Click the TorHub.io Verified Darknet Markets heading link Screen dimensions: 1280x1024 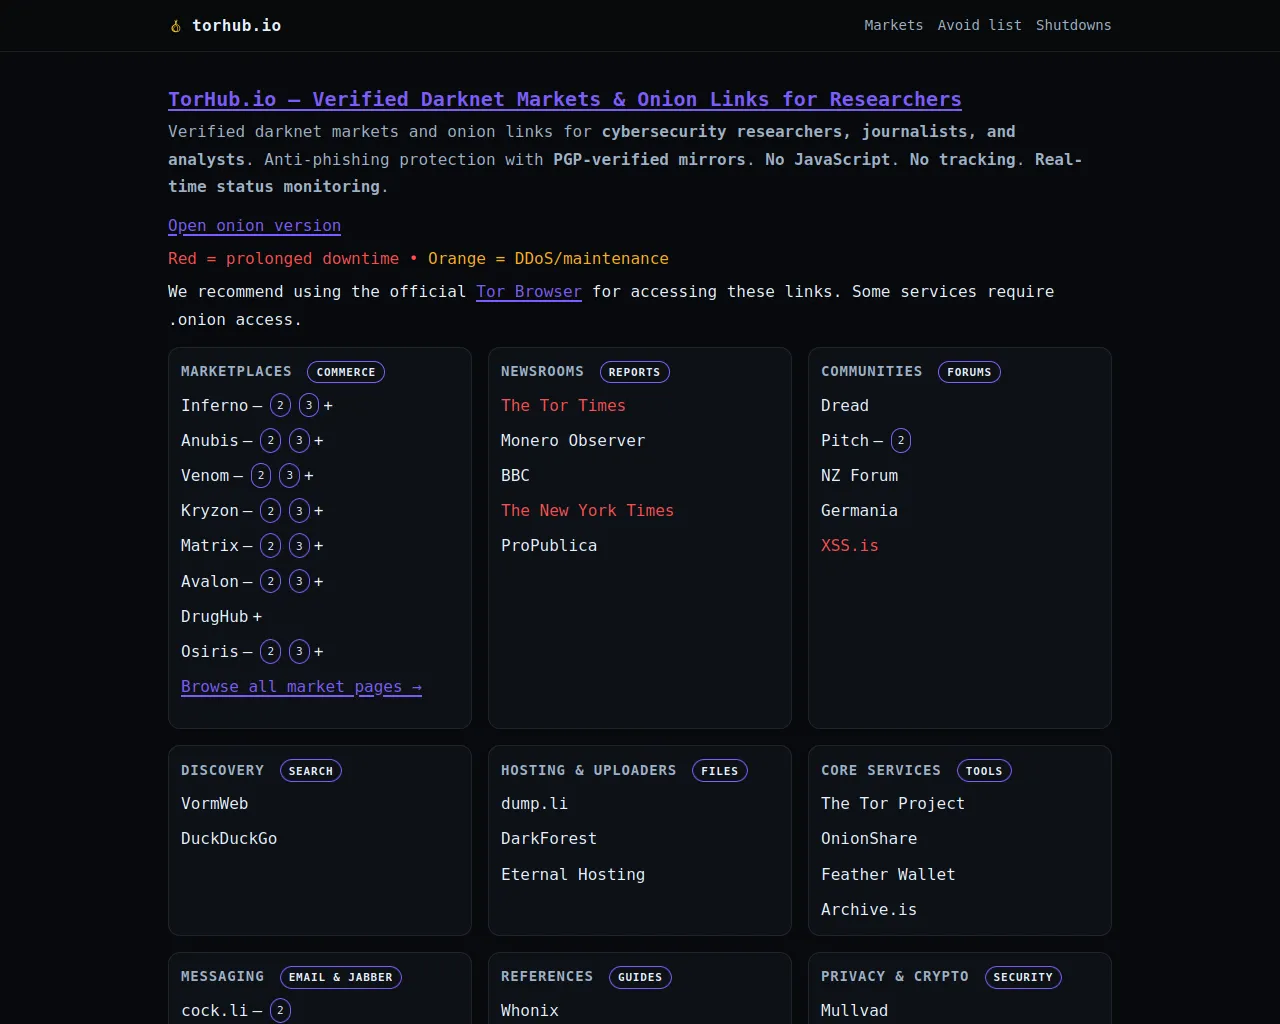pos(565,99)
